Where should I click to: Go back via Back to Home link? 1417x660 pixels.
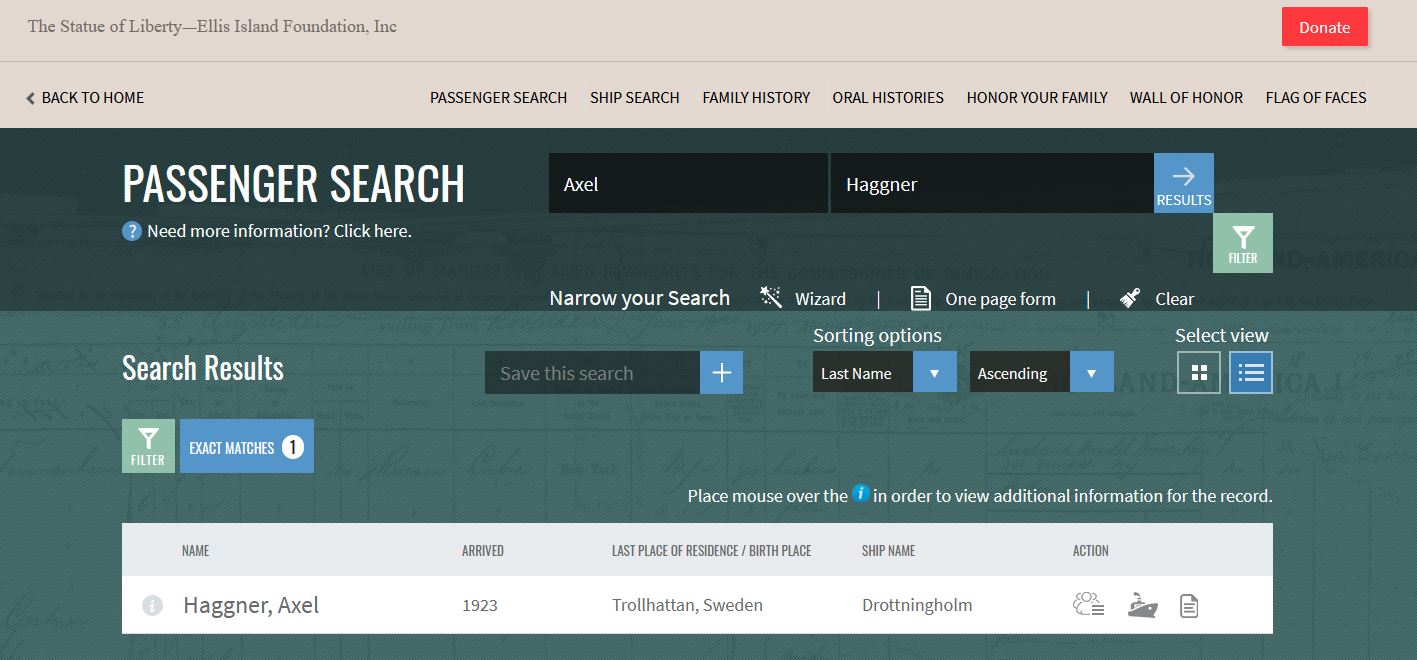pyautogui.click(x=85, y=97)
